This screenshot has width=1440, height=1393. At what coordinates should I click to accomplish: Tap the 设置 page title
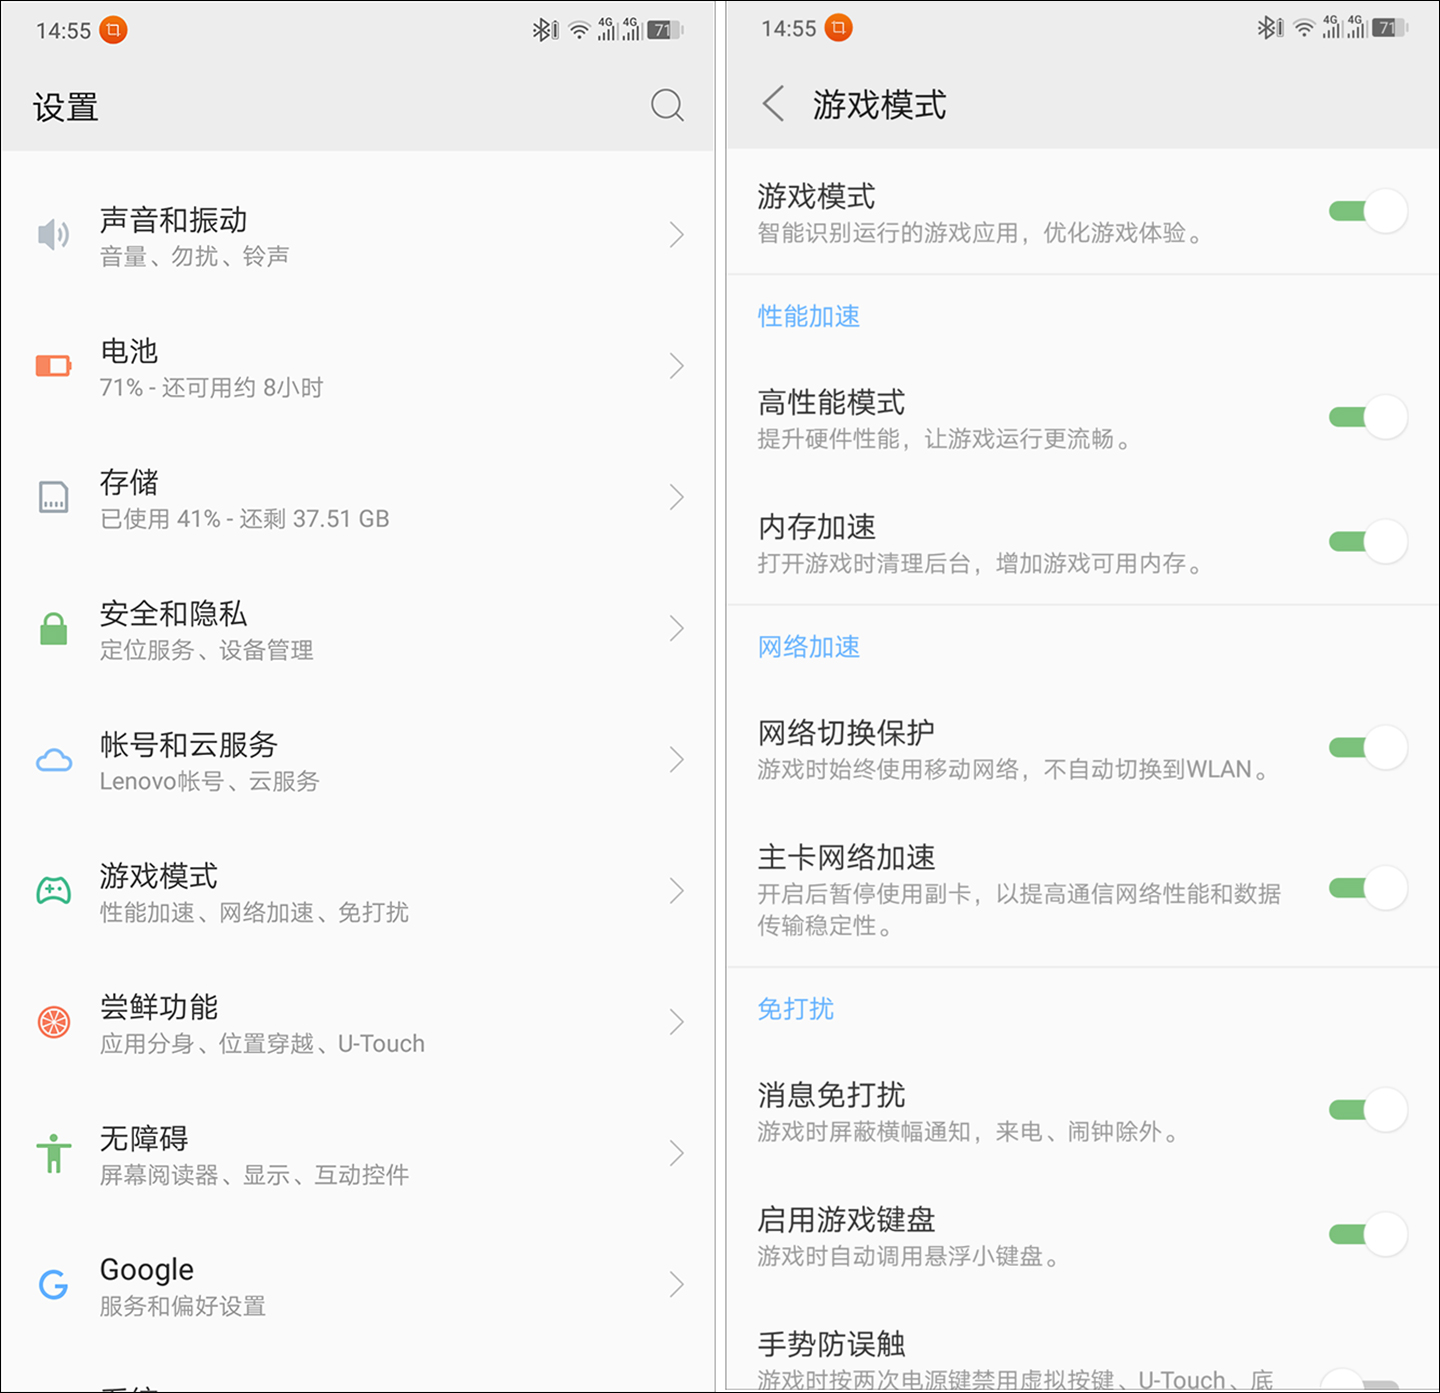[x=66, y=106]
